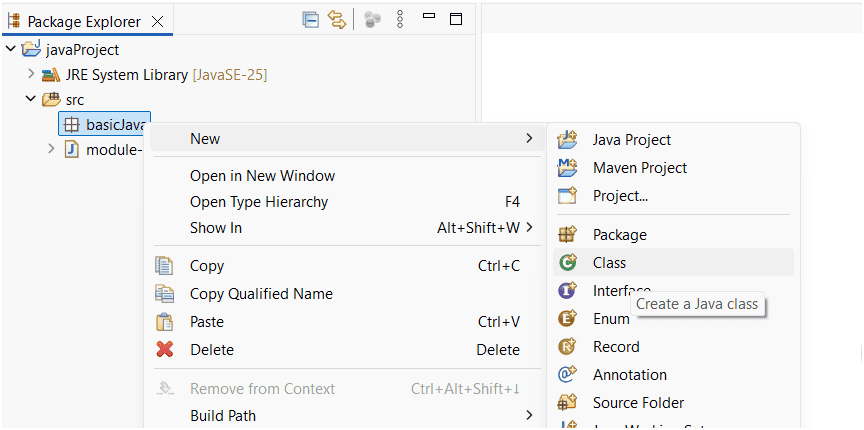This screenshot has width=864, height=430.
Task: Click the Copy Qualified Name icon
Action: pos(164,294)
